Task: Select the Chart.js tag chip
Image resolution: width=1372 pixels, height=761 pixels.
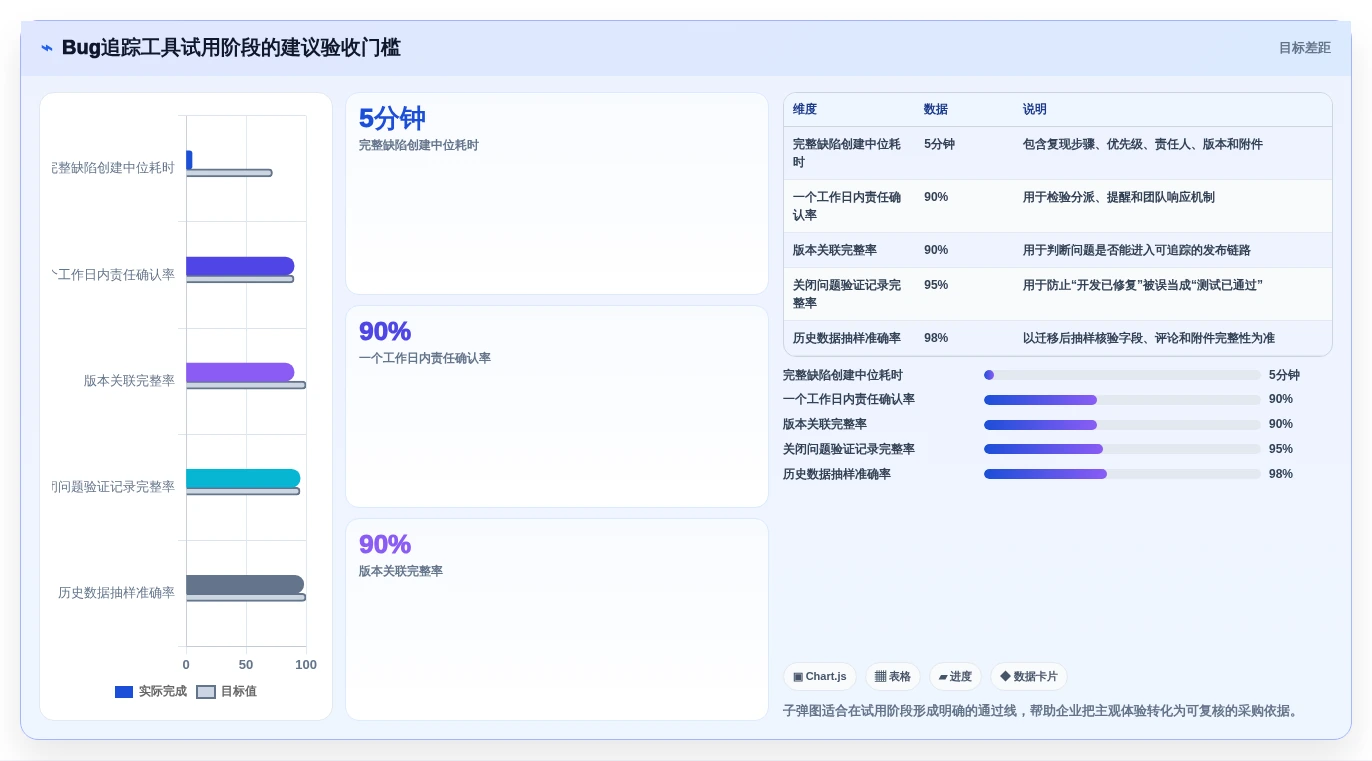Action: (x=820, y=677)
